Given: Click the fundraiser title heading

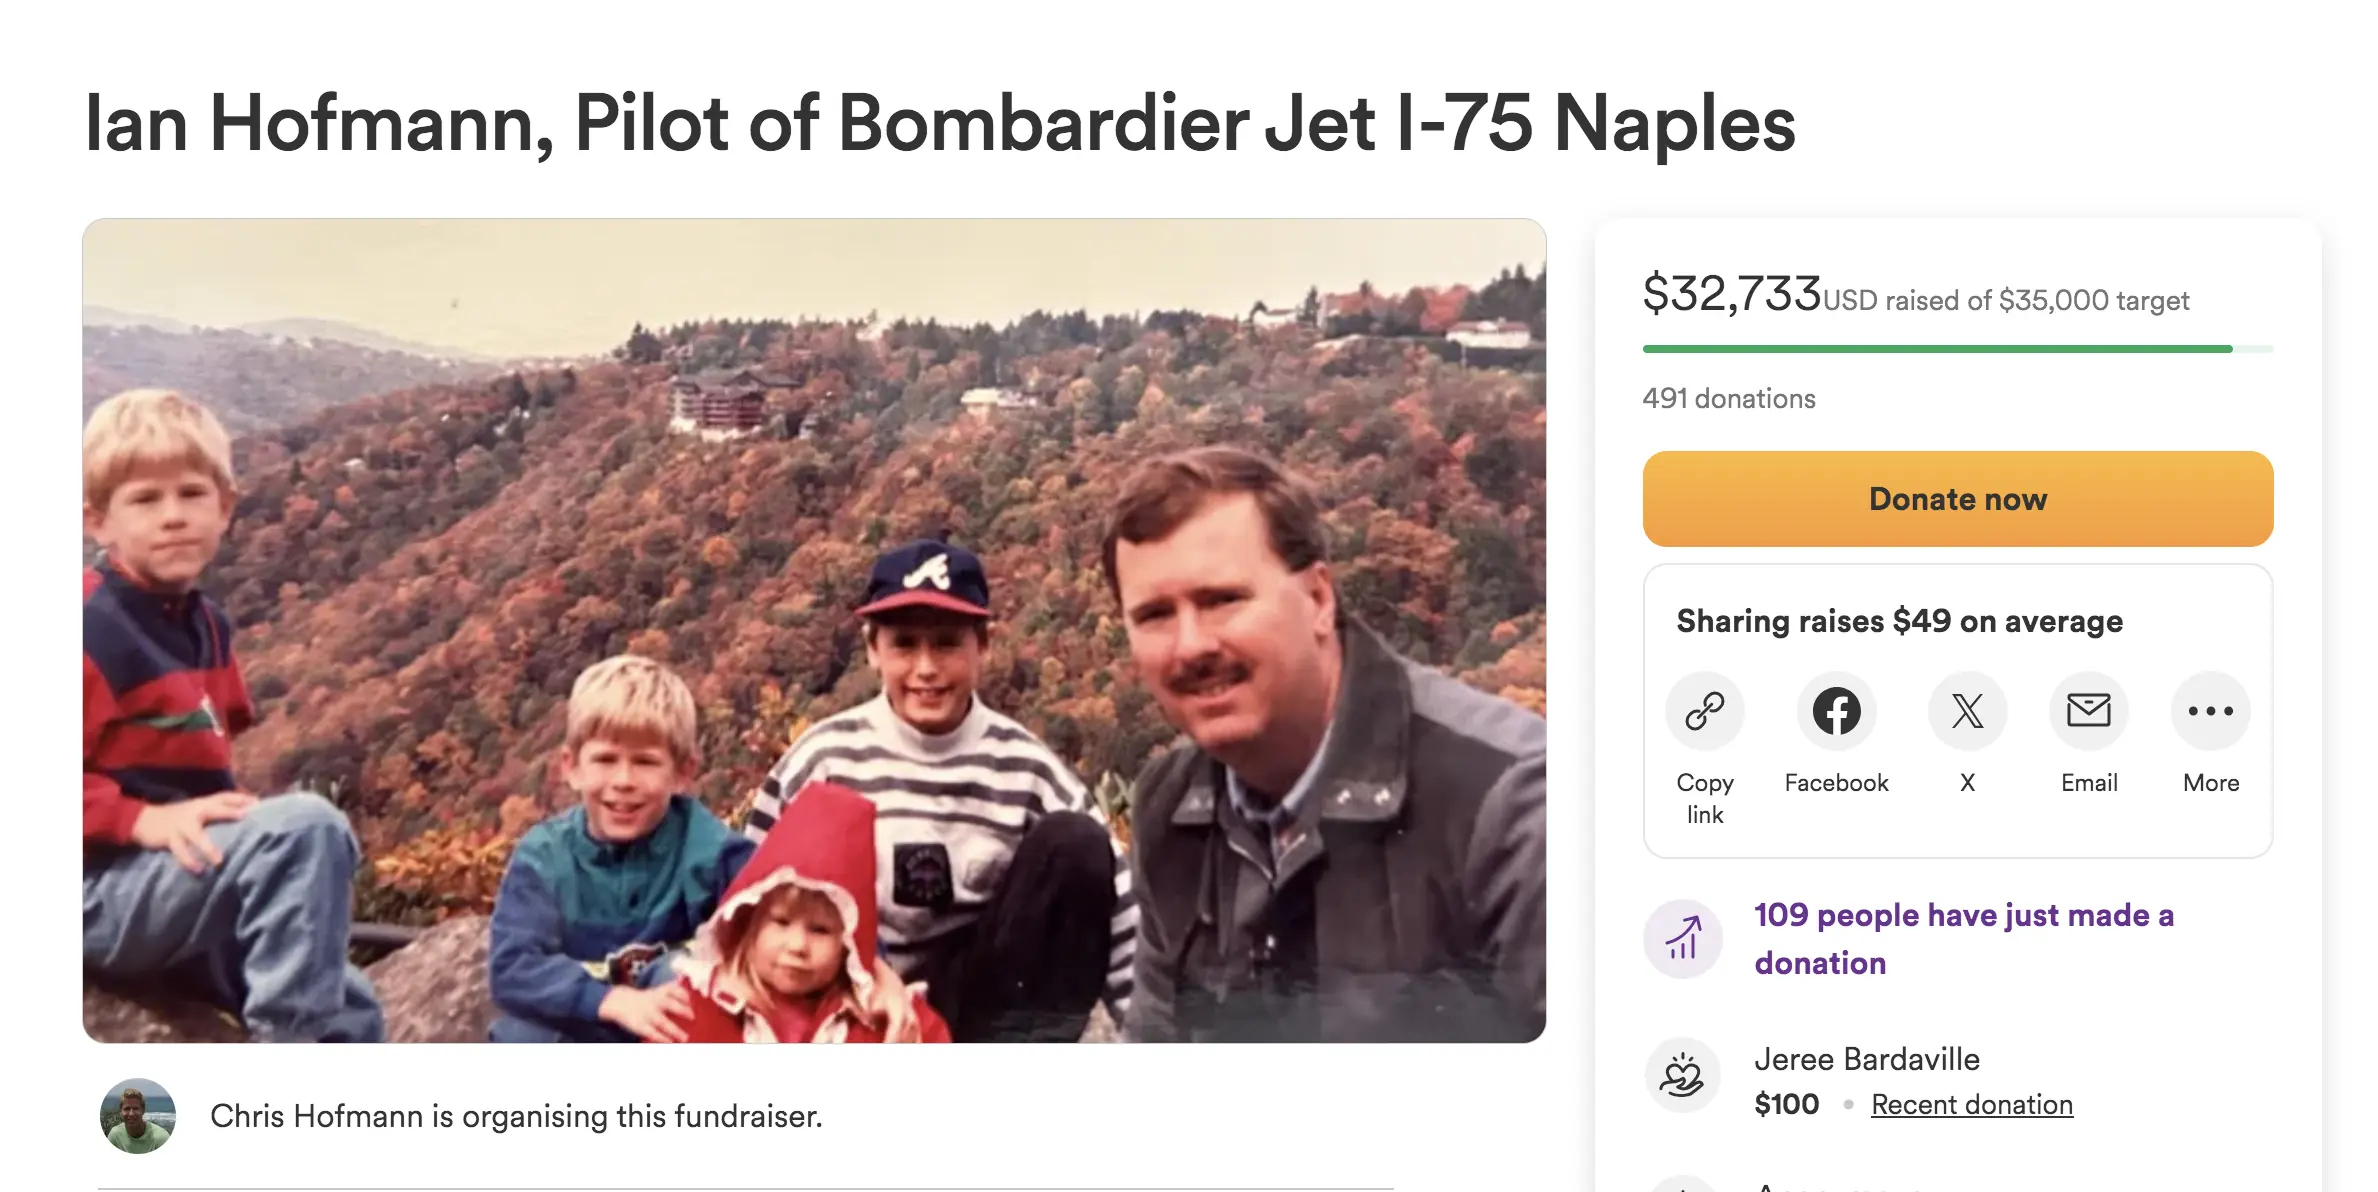Looking at the screenshot, I should (x=940, y=124).
